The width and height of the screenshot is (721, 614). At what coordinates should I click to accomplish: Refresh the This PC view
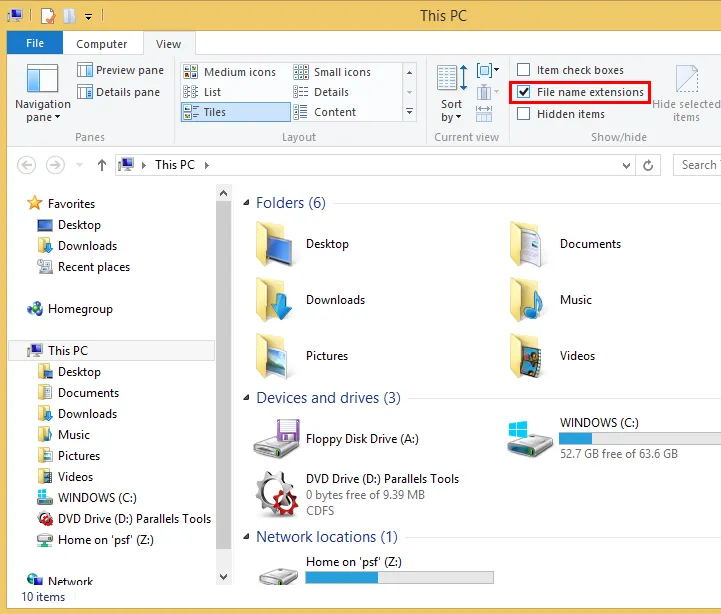(648, 165)
